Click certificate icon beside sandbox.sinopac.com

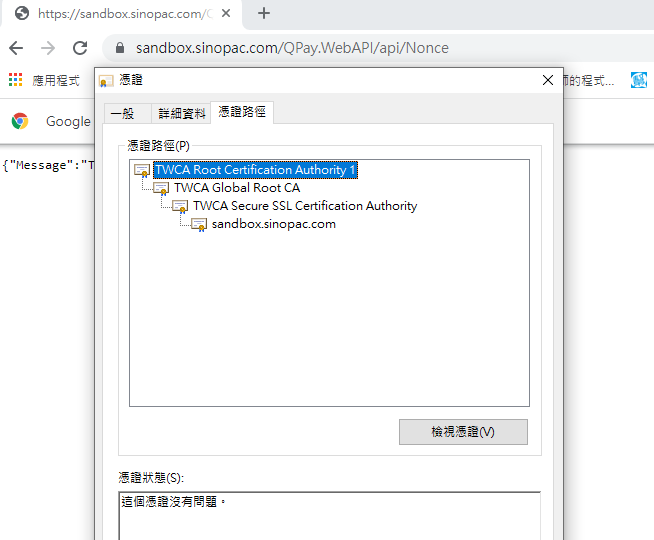point(199,224)
